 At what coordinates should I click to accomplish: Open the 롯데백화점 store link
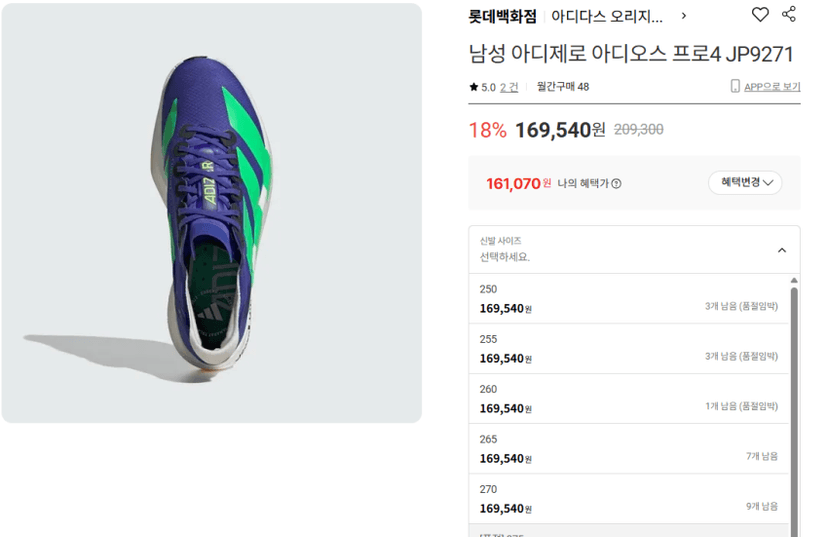tap(502, 16)
